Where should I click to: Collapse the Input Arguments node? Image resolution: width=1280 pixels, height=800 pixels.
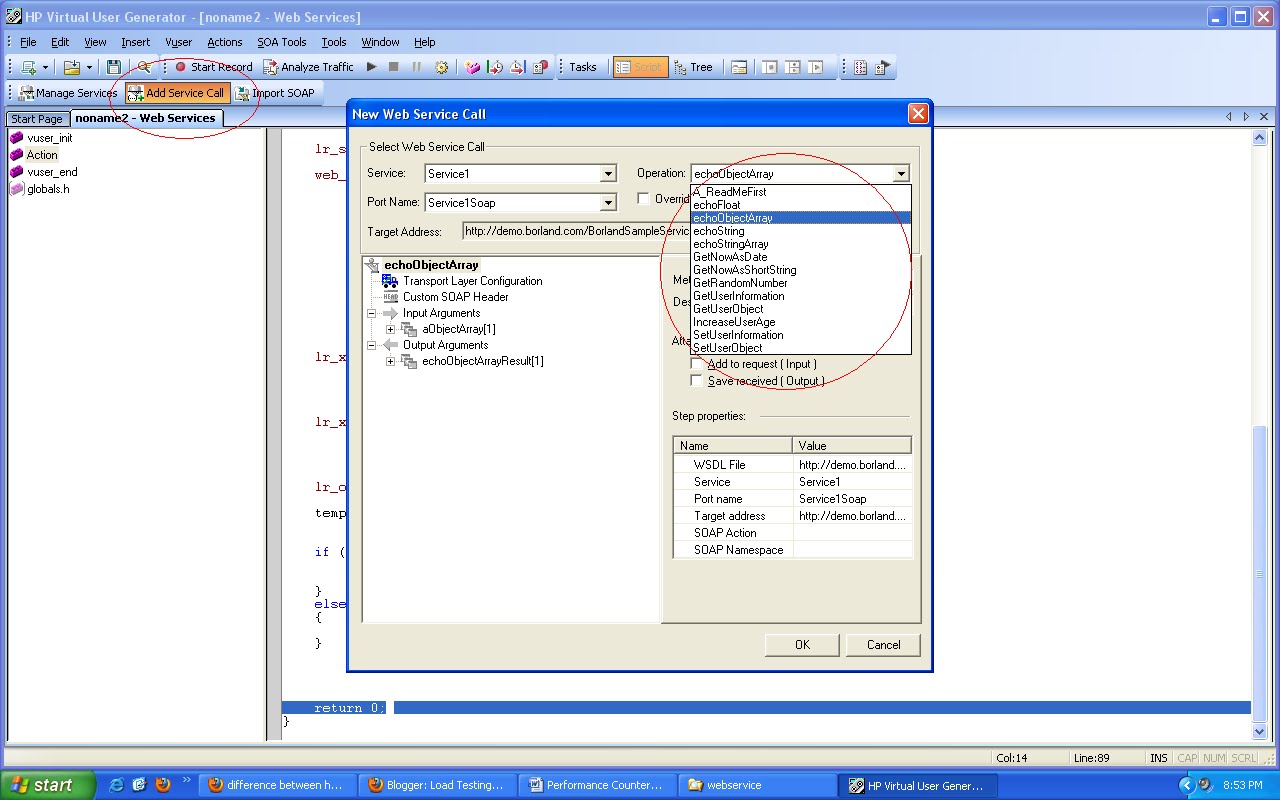point(372,313)
